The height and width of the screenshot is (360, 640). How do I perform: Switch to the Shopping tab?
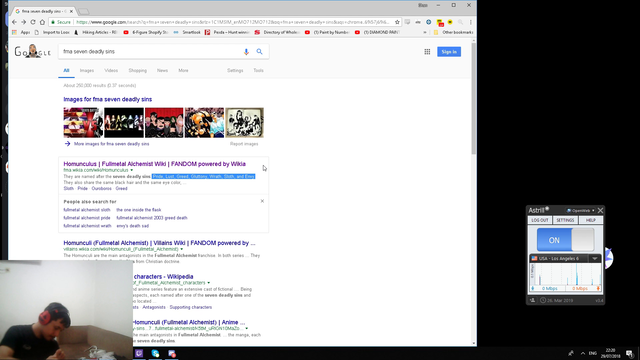[x=138, y=71]
